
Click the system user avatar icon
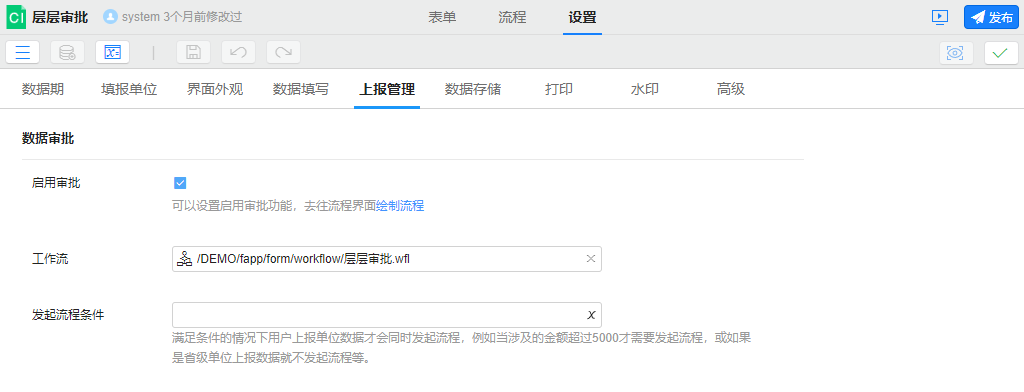pos(110,17)
